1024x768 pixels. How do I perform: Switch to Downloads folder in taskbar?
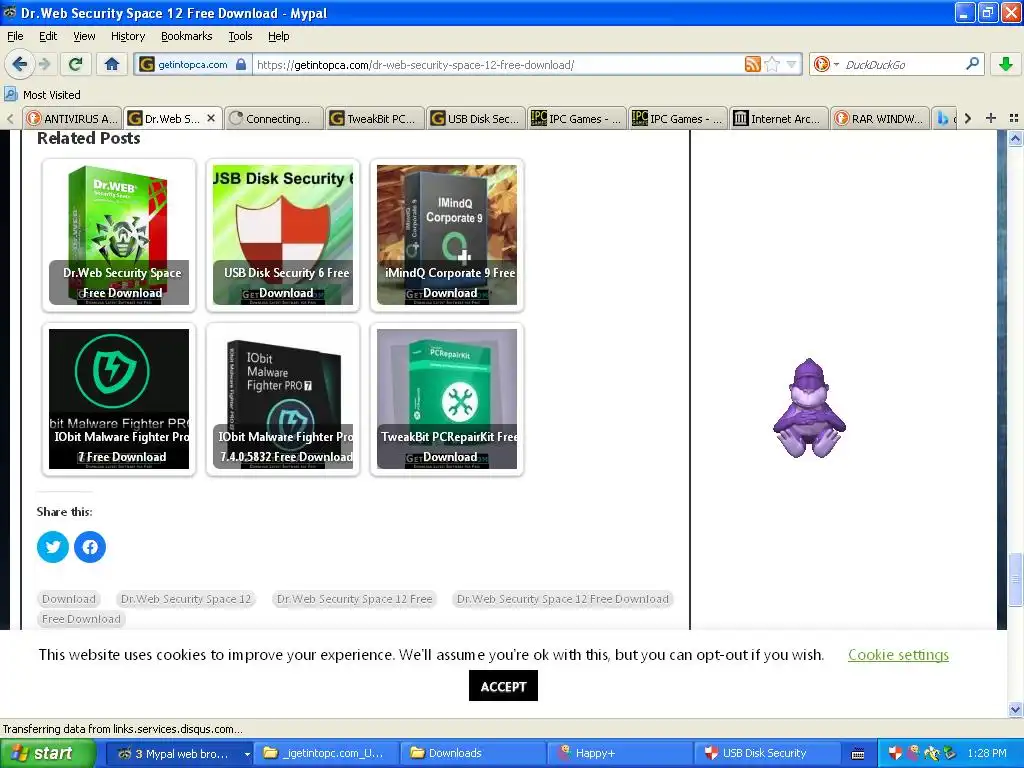(473, 754)
